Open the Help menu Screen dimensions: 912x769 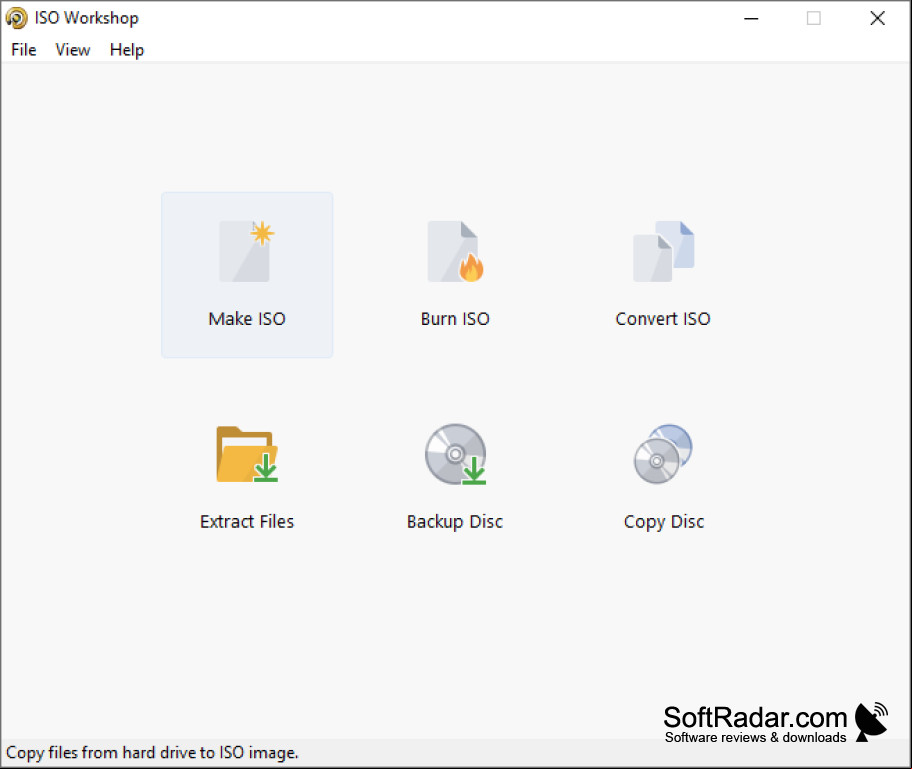pyautogui.click(x=127, y=50)
